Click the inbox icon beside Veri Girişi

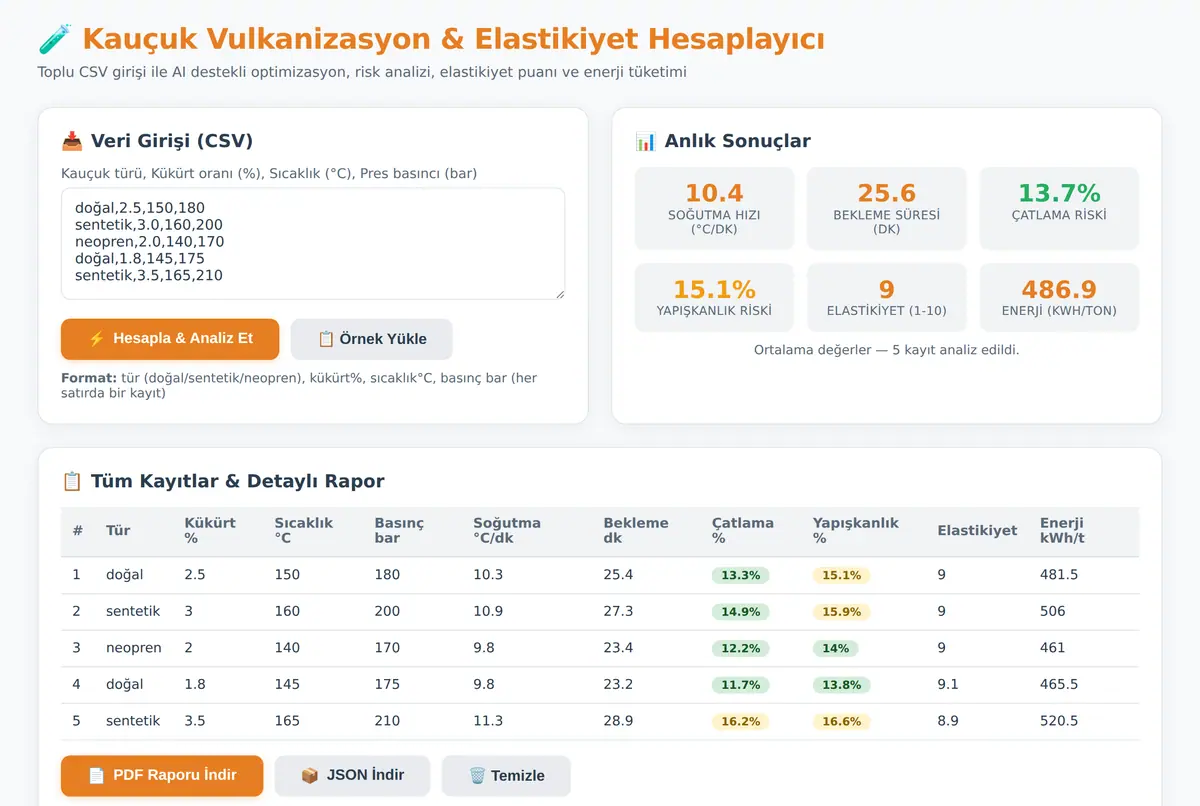[72, 141]
